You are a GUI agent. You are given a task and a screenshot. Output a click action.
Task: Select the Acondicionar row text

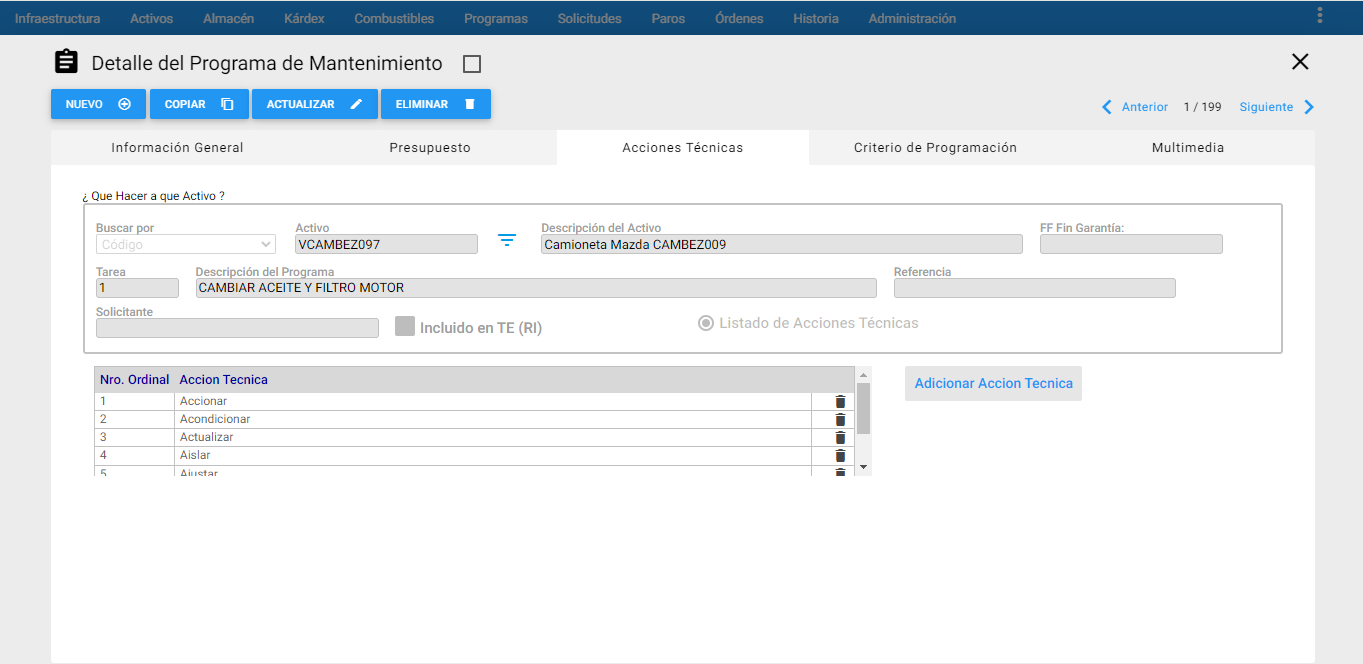pyautogui.click(x=215, y=419)
